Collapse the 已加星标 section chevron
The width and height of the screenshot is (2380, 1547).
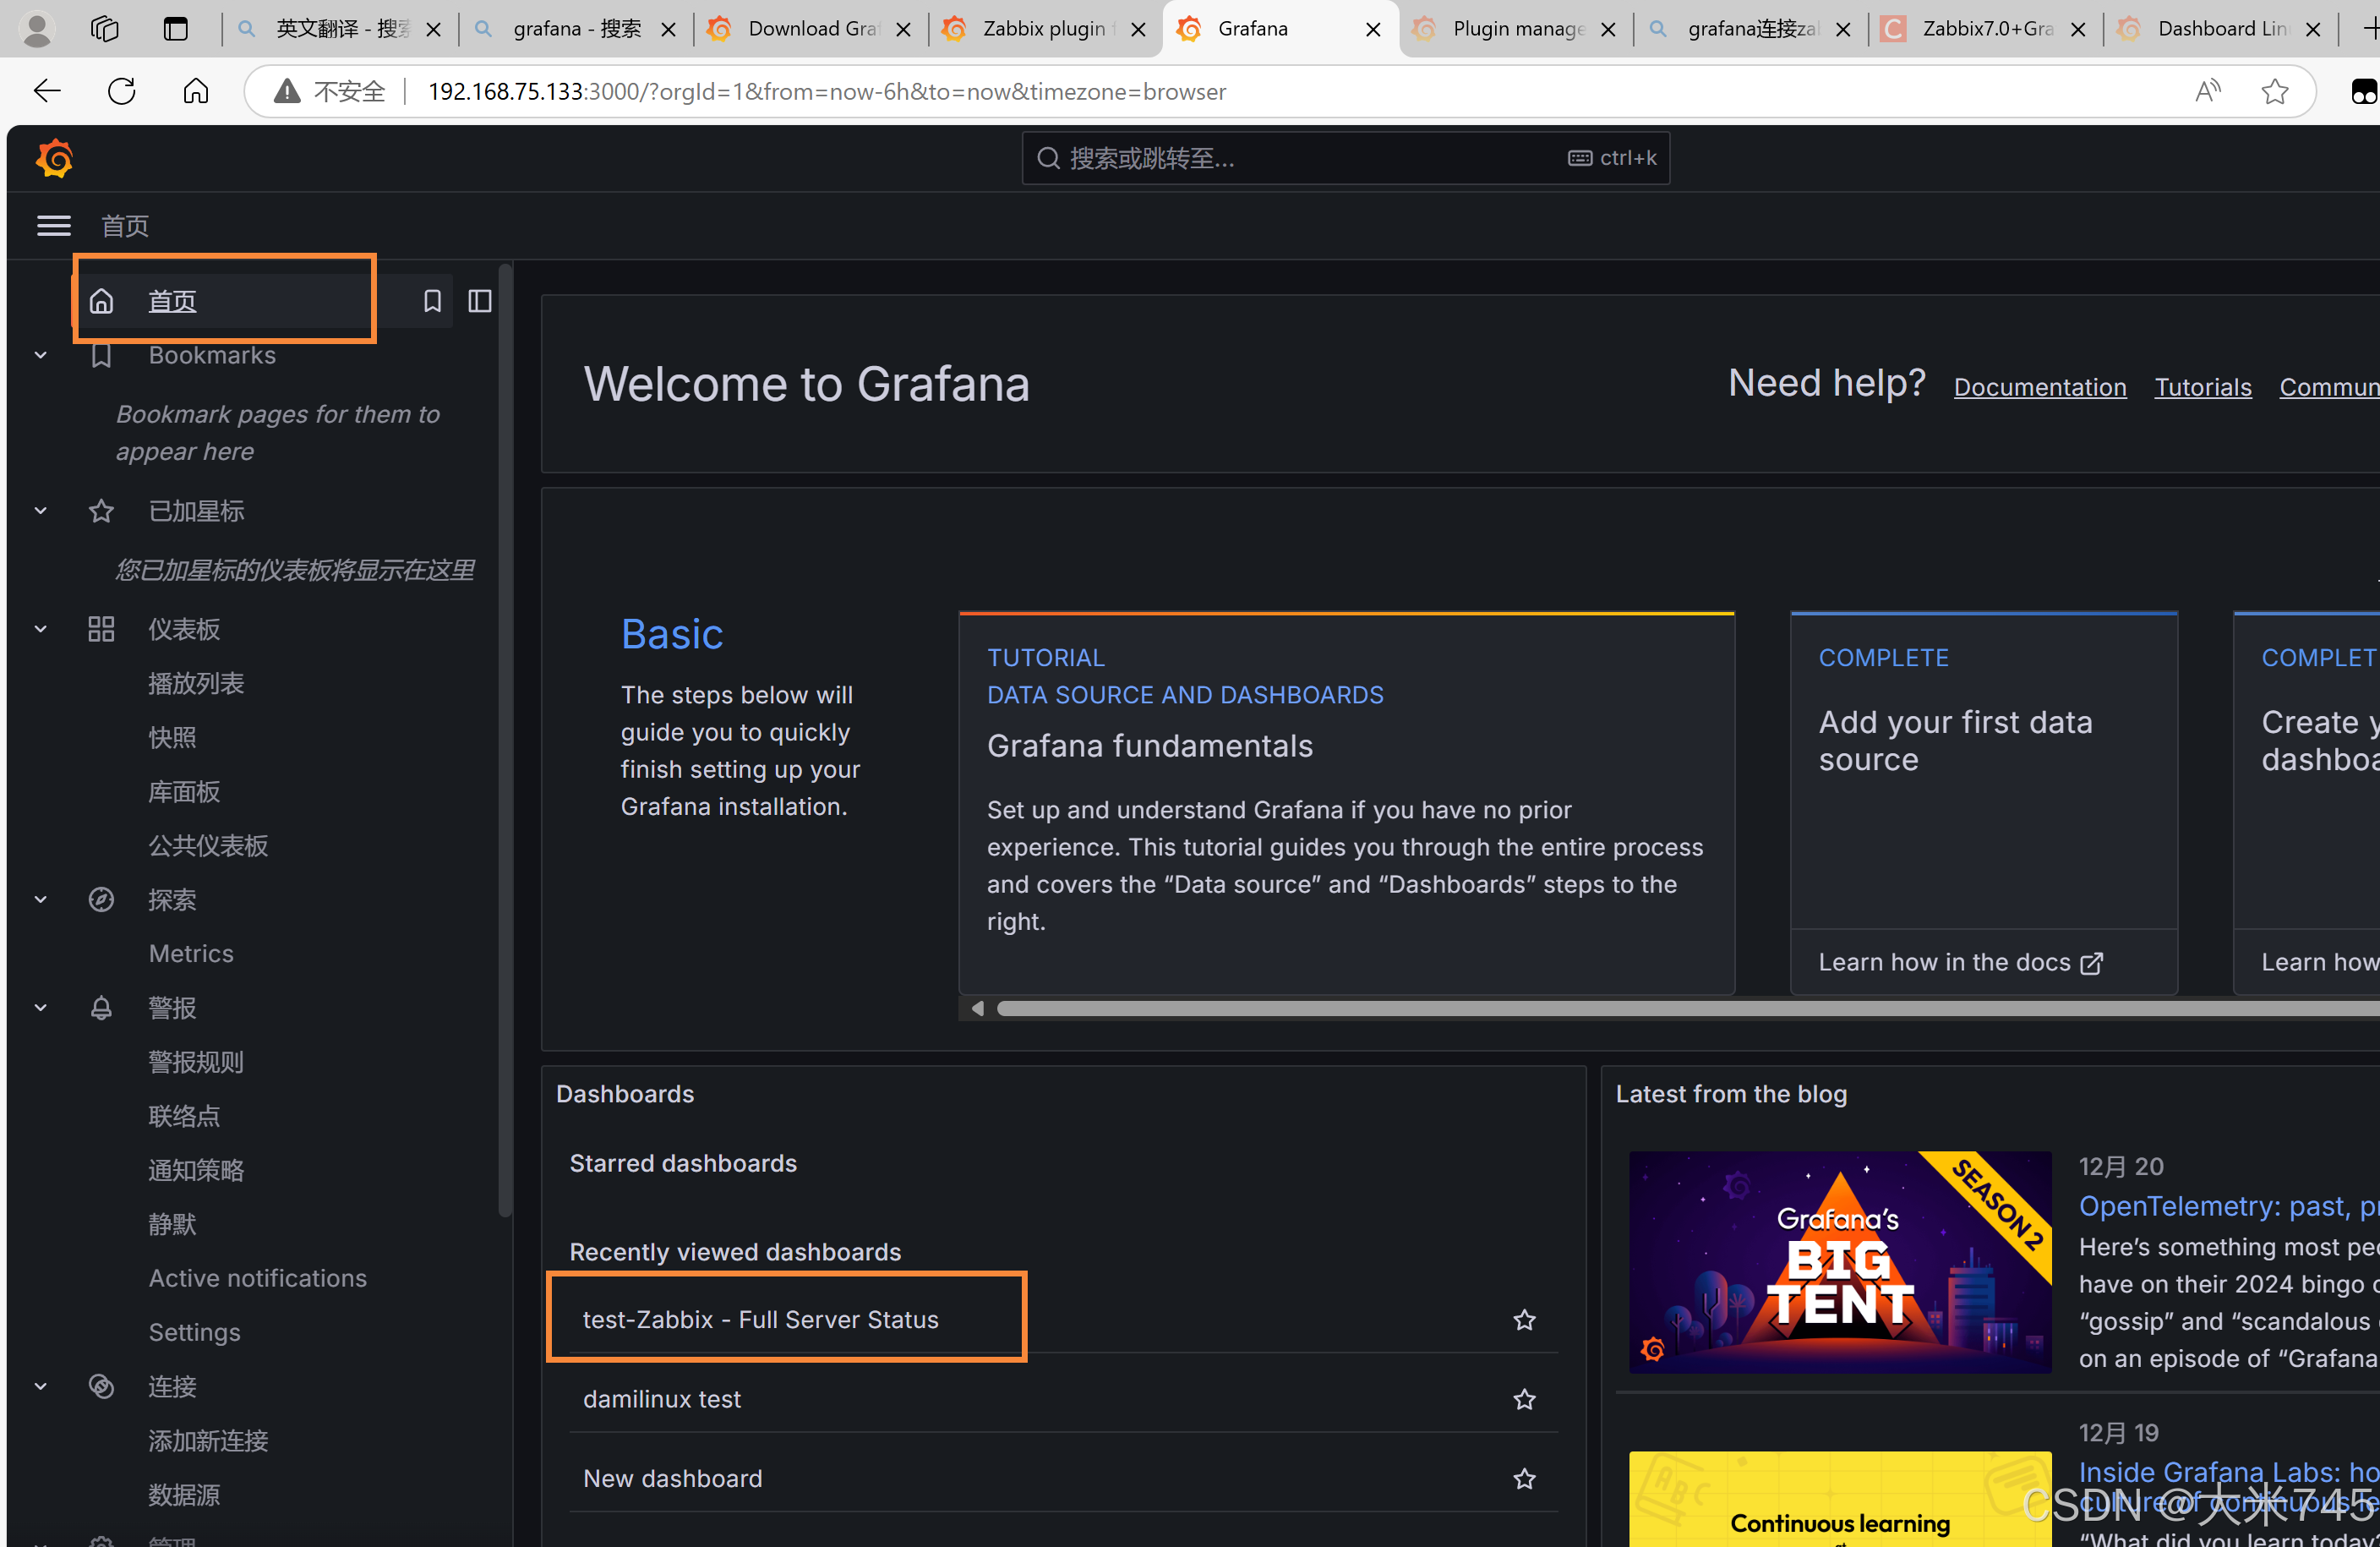point(41,511)
